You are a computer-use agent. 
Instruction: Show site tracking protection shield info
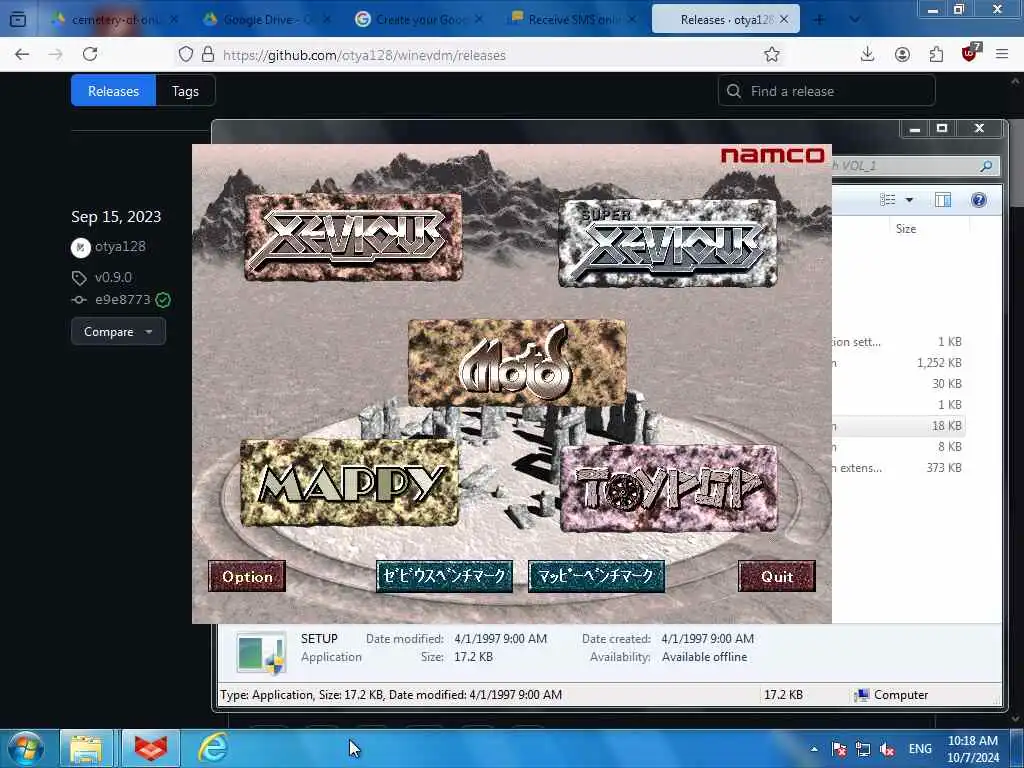[186, 54]
